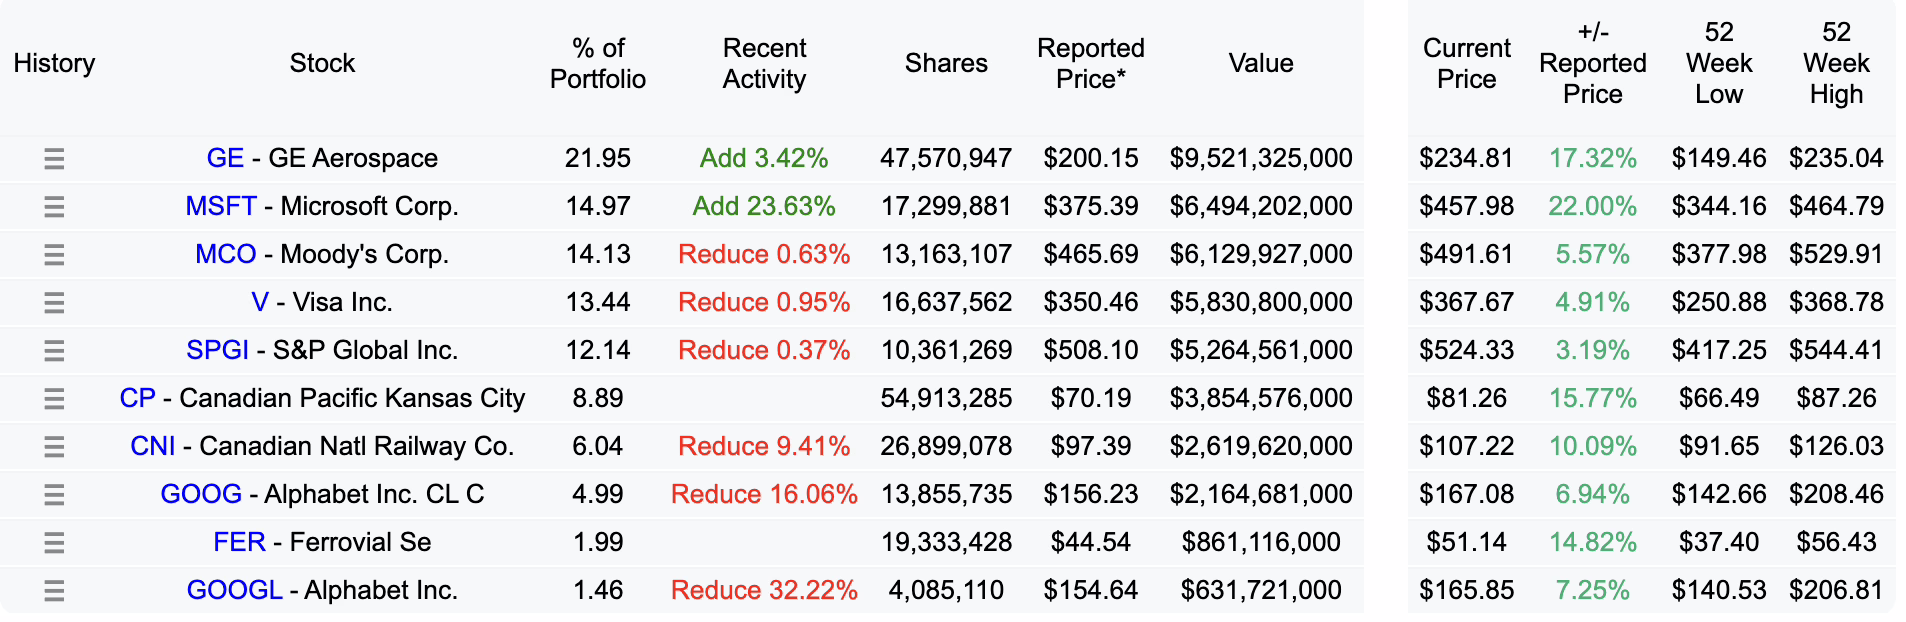Open history icon for Microsoft Corp. row
Viewport: 1906px width, 622px height.
(54, 207)
